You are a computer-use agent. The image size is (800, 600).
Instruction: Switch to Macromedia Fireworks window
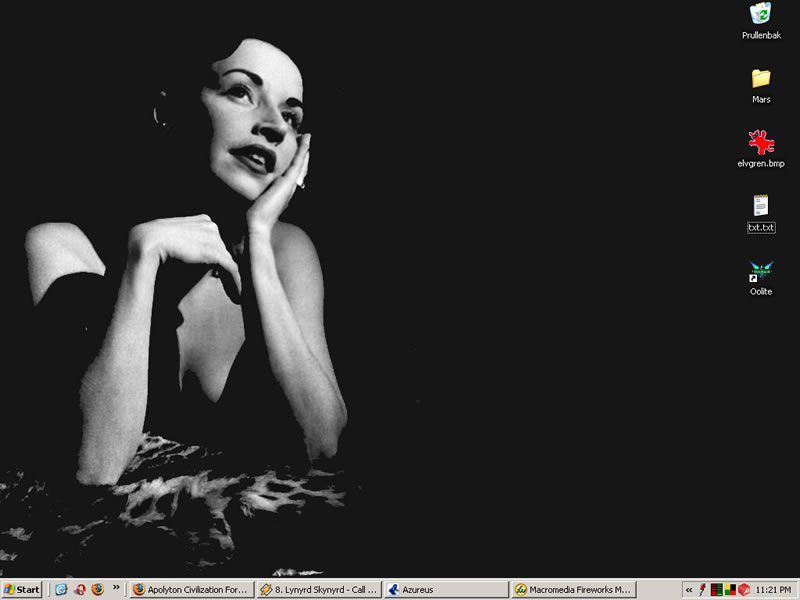(573, 590)
